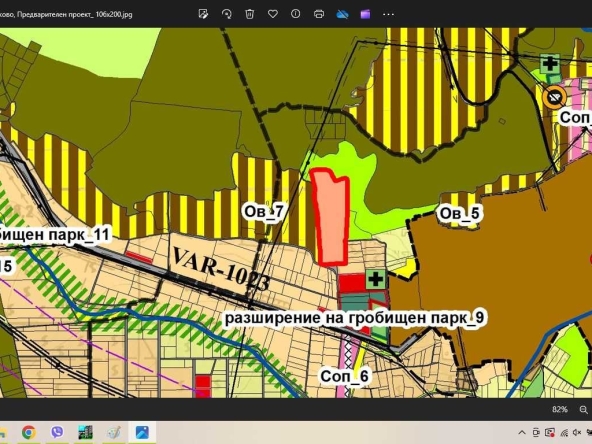Image resolution: width=592 pixels, height=444 pixels.
Task: Open the network Wi-Fi tray icon
Action: click(564, 433)
